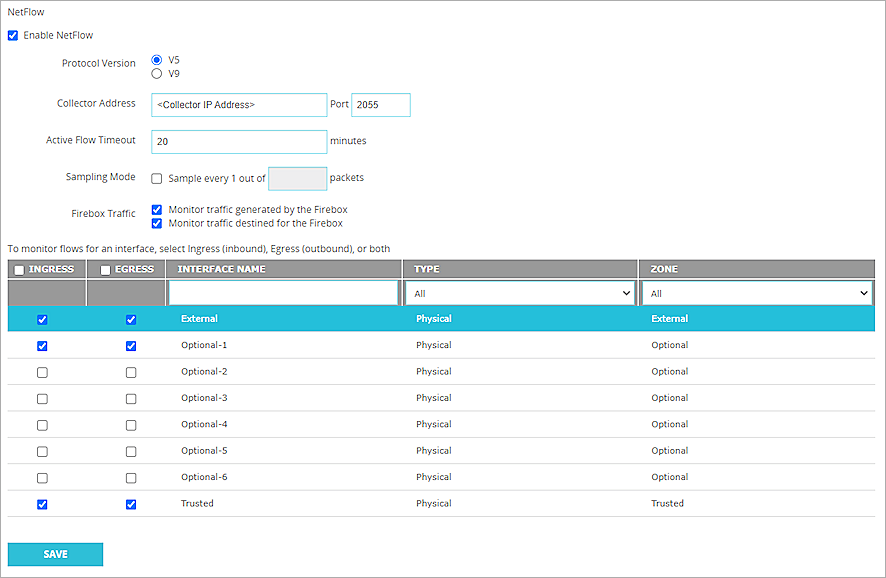Image resolution: width=886 pixels, height=578 pixels.
Task: Check the INGRESS select-all header checkbox
Action: pyautogui.click(x=20, y=270)
